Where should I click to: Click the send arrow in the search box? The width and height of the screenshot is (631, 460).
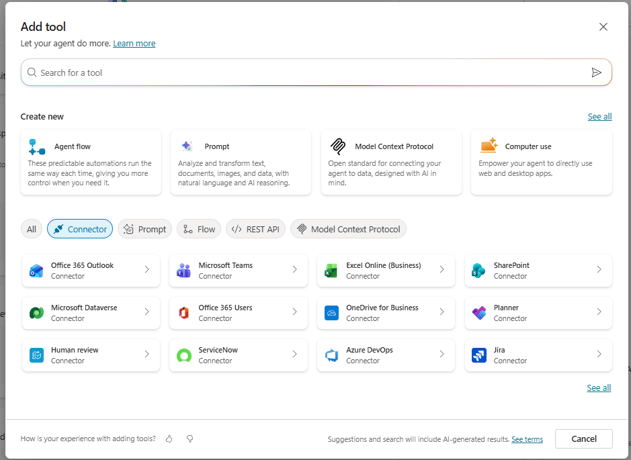coord(596,72)
